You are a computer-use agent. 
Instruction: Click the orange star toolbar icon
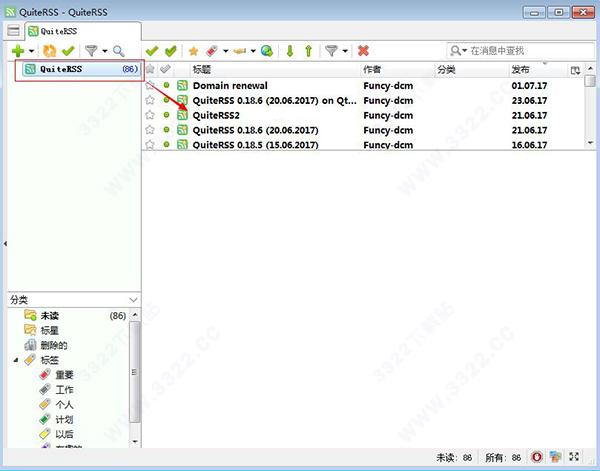[194, 51]
